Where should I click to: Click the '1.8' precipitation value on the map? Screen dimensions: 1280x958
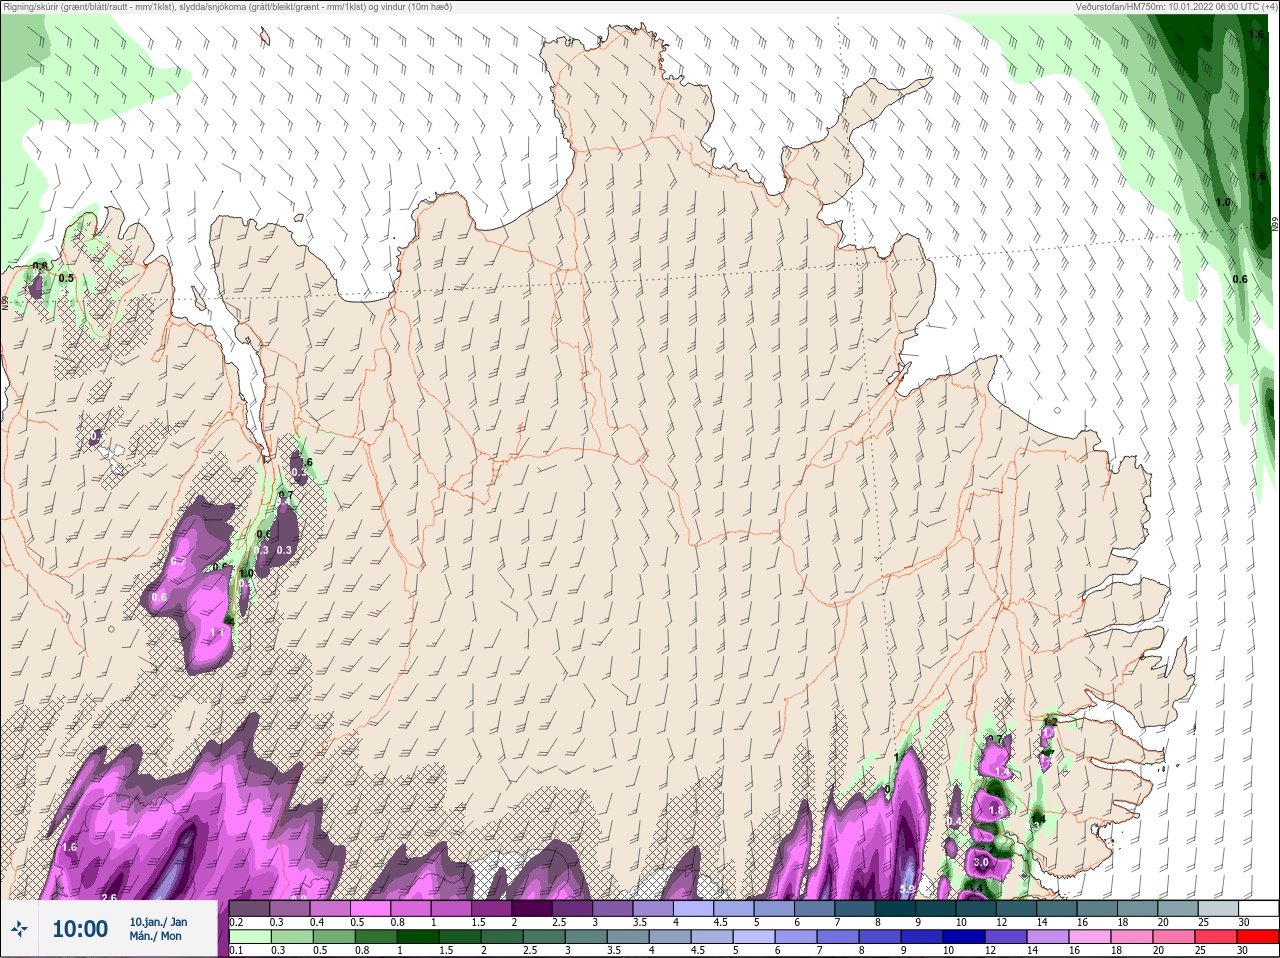(x=995, y=810)
